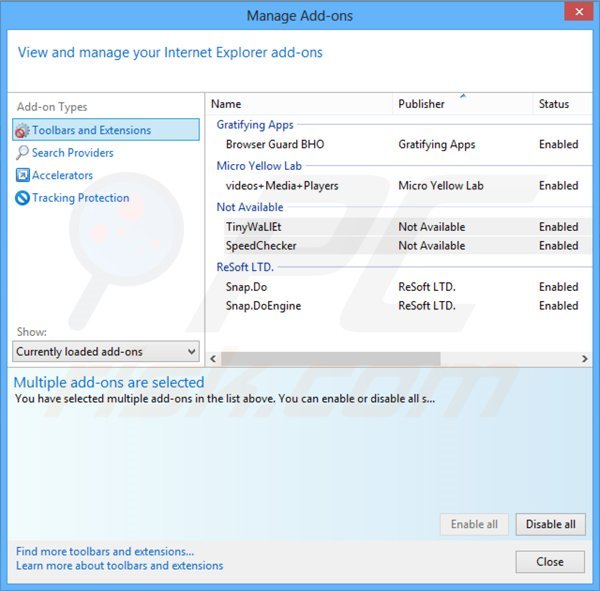Screen dimensions: 600x591
Task: Click the Not Available group header
Action: click(250, 207)
